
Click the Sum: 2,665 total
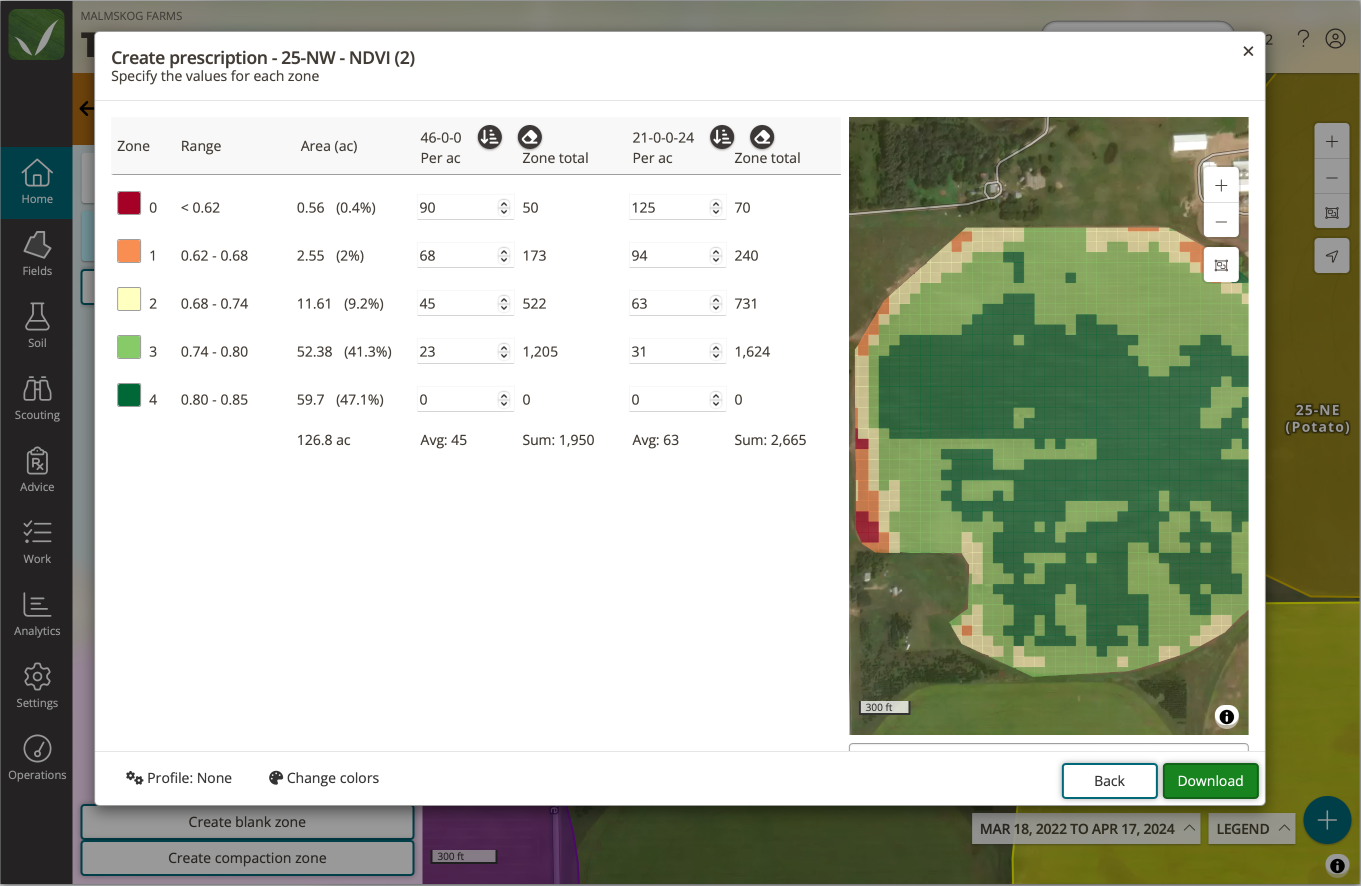770,440
